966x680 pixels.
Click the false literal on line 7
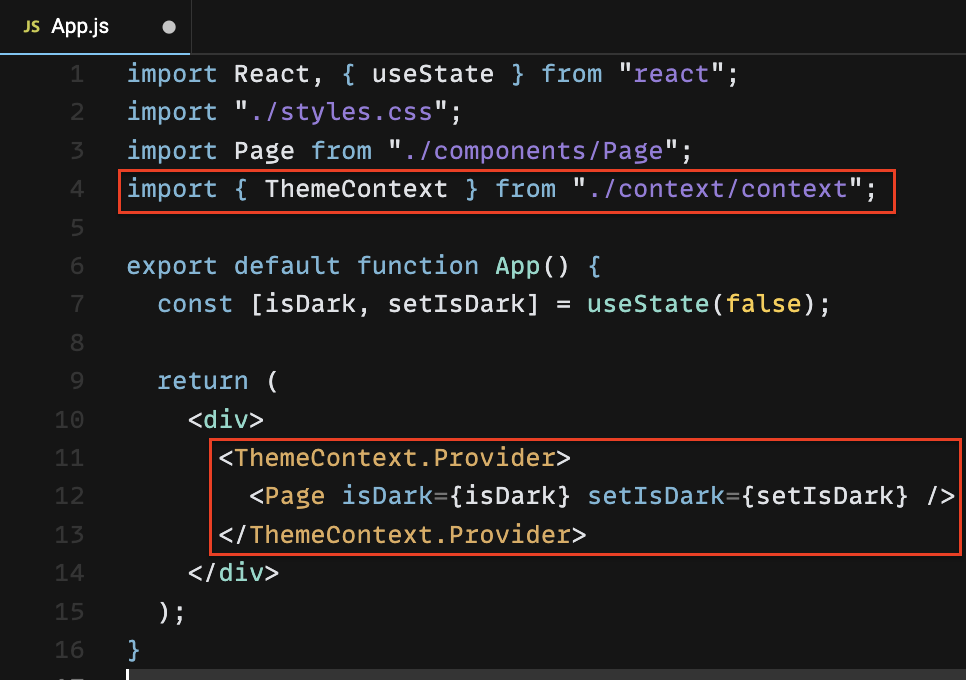point(763,304)
